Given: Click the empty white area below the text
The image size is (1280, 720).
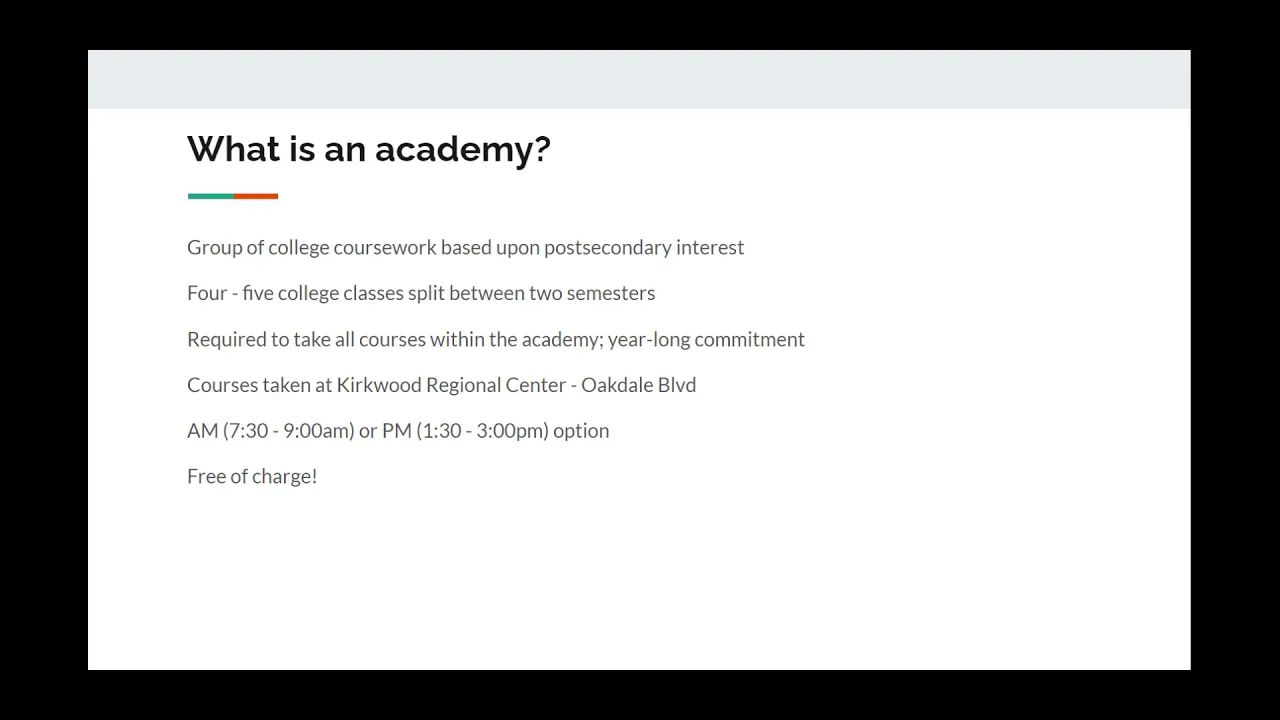Looking at the screenshot, I should (639, 580).
